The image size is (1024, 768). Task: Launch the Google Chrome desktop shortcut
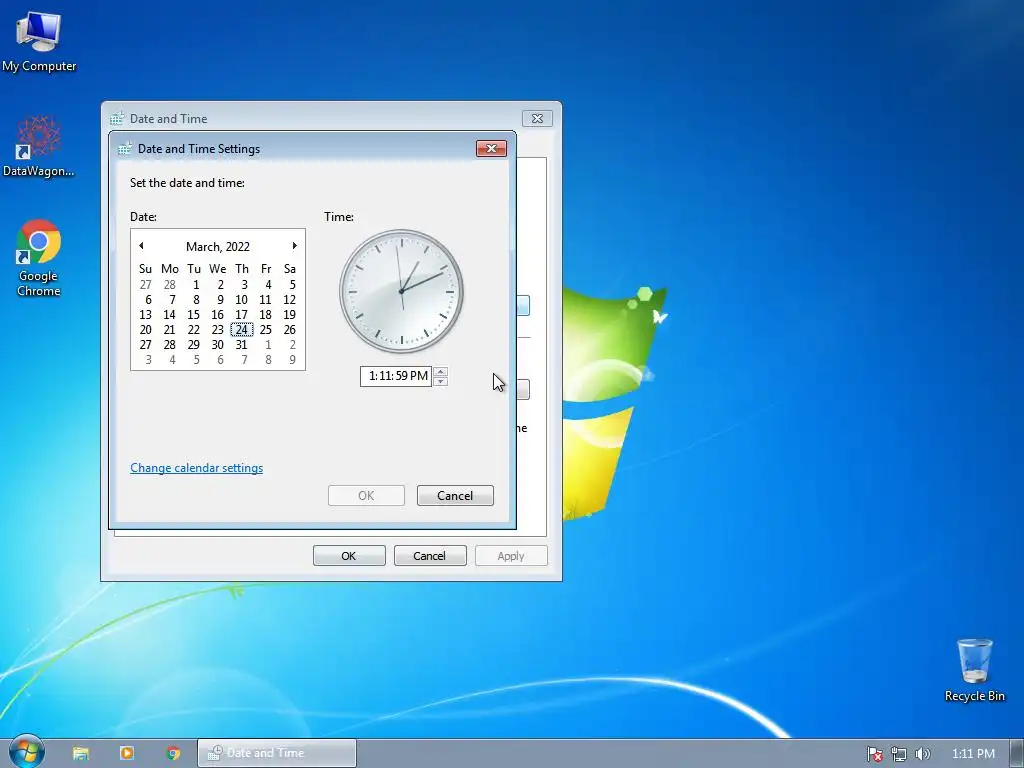pos(39,259)
